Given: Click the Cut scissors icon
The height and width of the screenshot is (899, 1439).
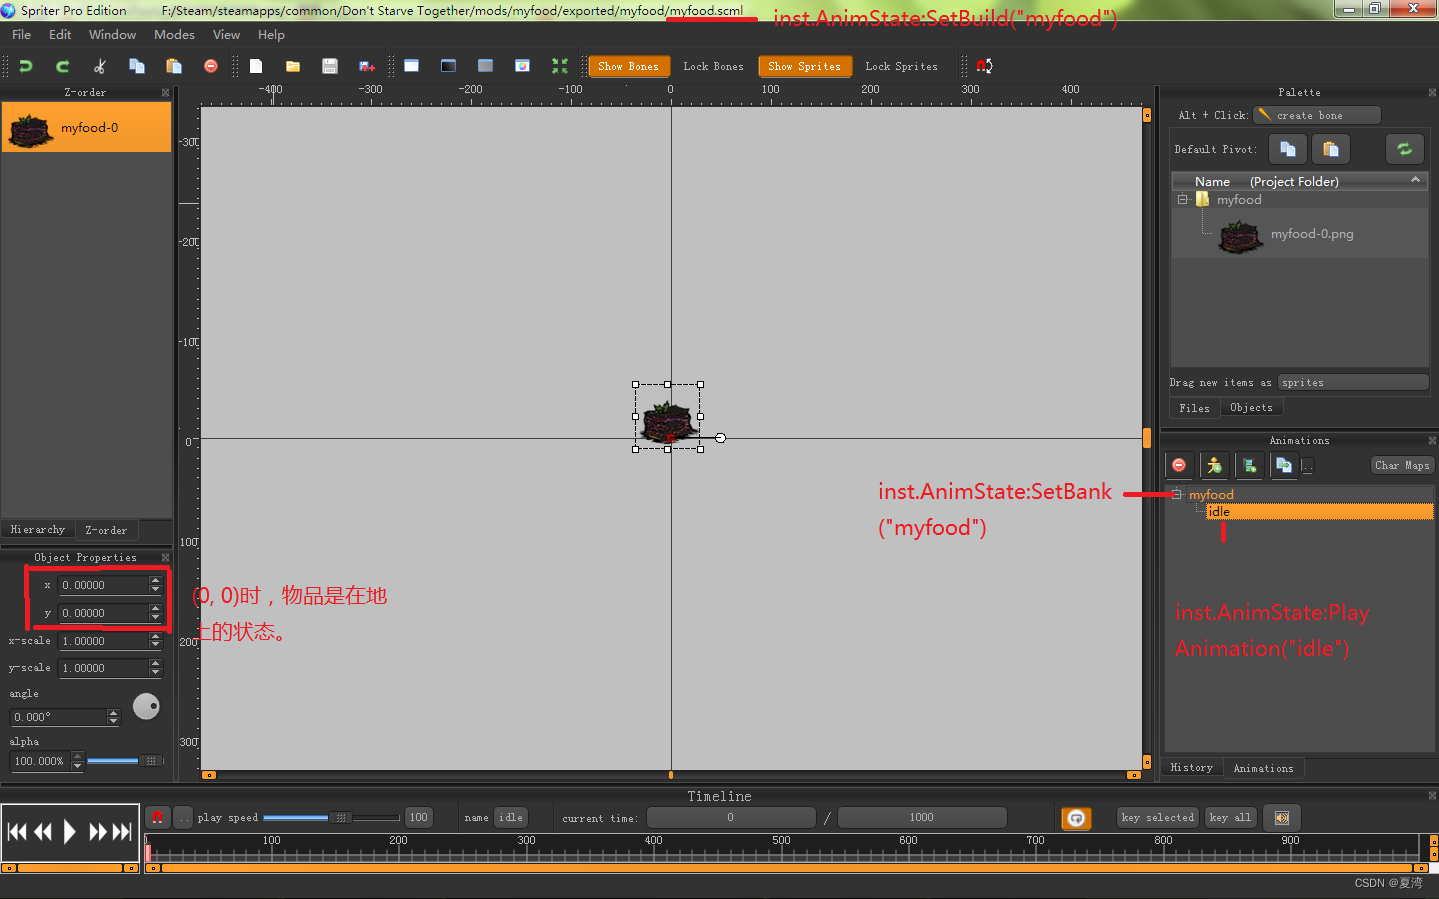Looking at the screenshot, I should [x=99, y=66].
